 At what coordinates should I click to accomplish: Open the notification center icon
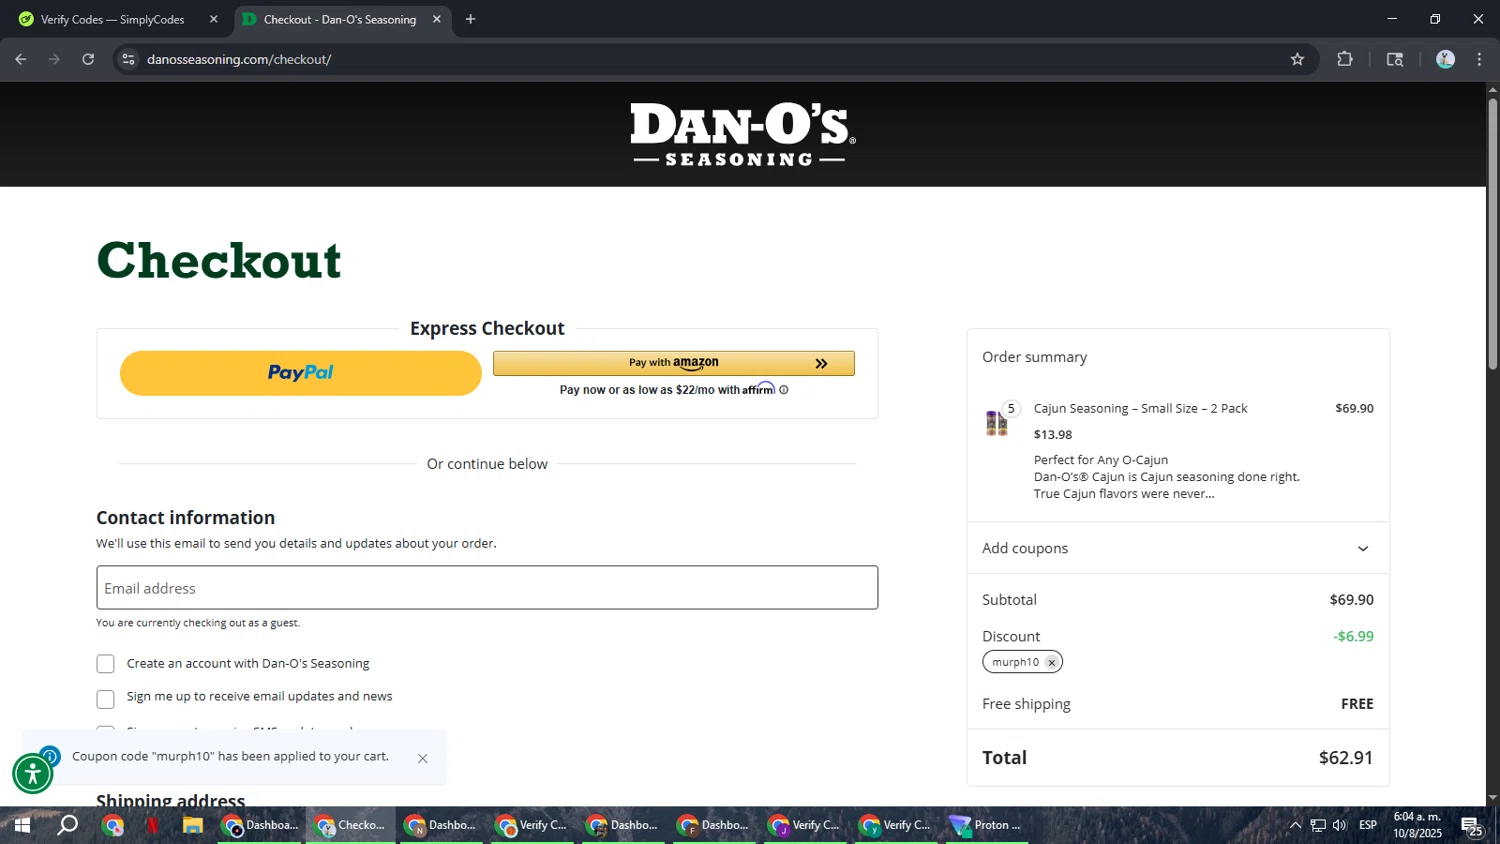[1472, 826]
